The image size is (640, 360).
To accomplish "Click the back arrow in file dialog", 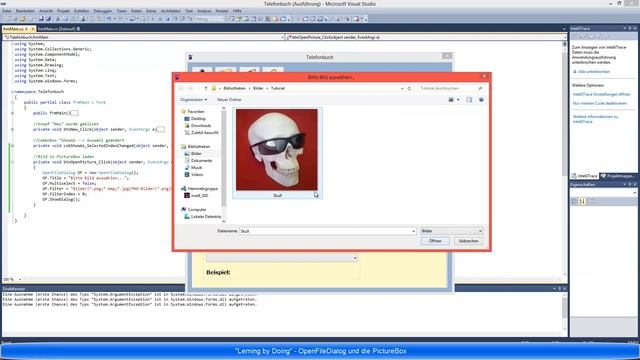I will click(181, 88).
